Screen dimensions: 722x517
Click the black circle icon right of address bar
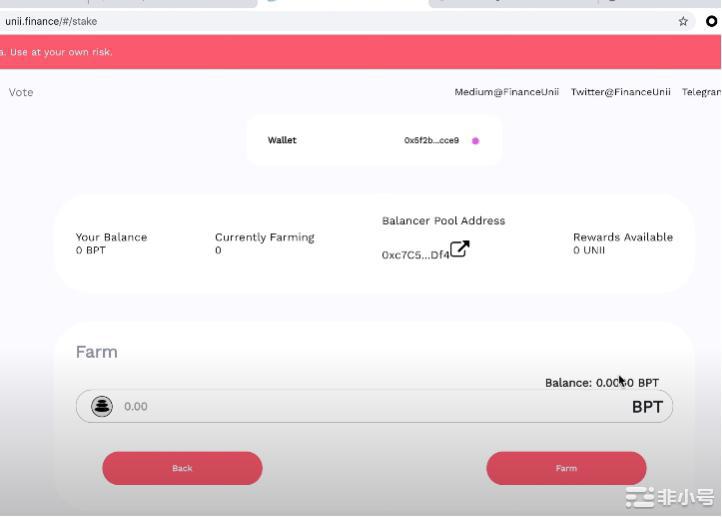(712, 21)
